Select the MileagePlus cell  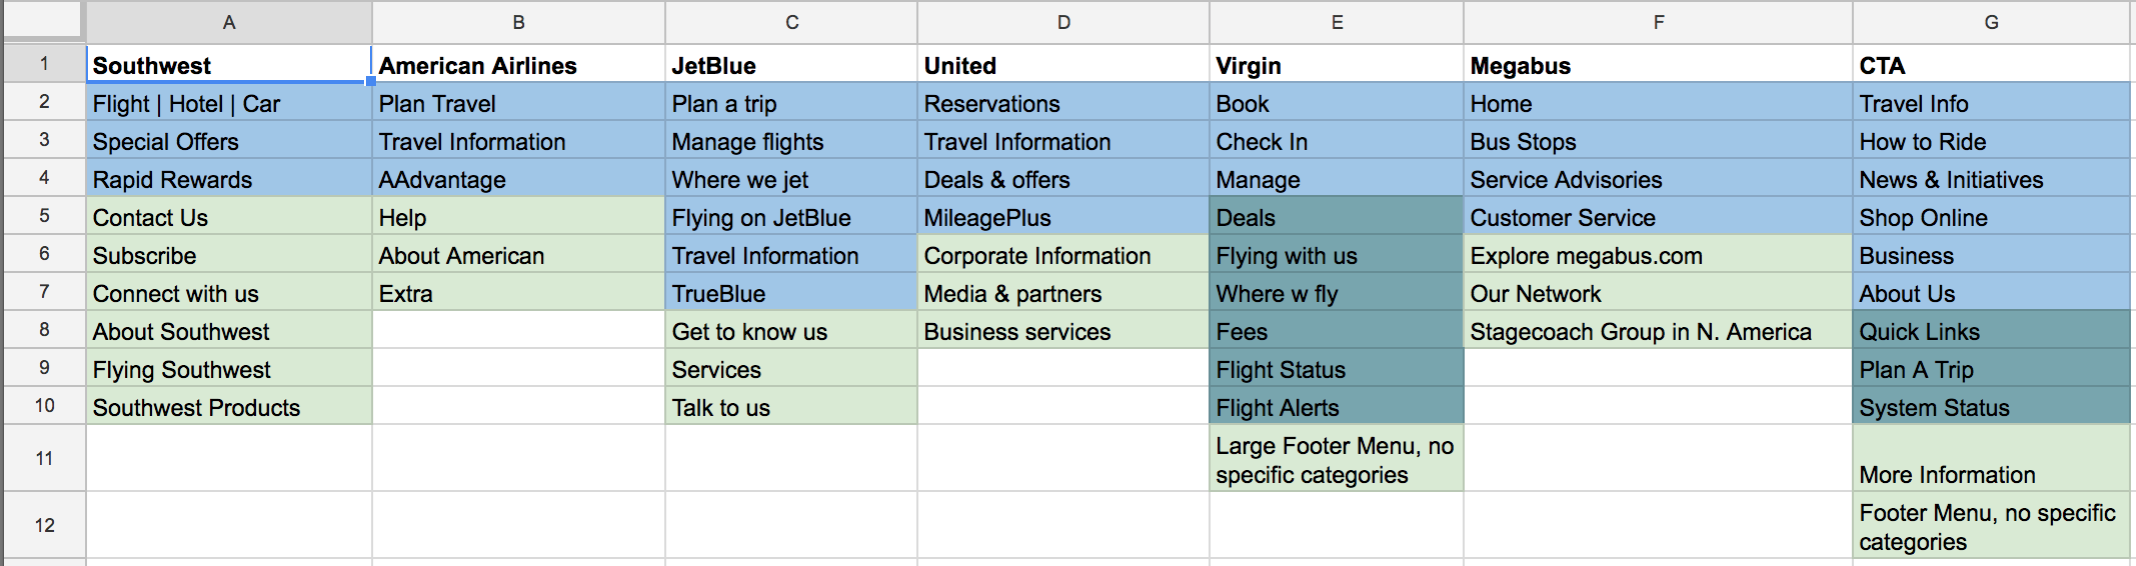[1063, 217]
